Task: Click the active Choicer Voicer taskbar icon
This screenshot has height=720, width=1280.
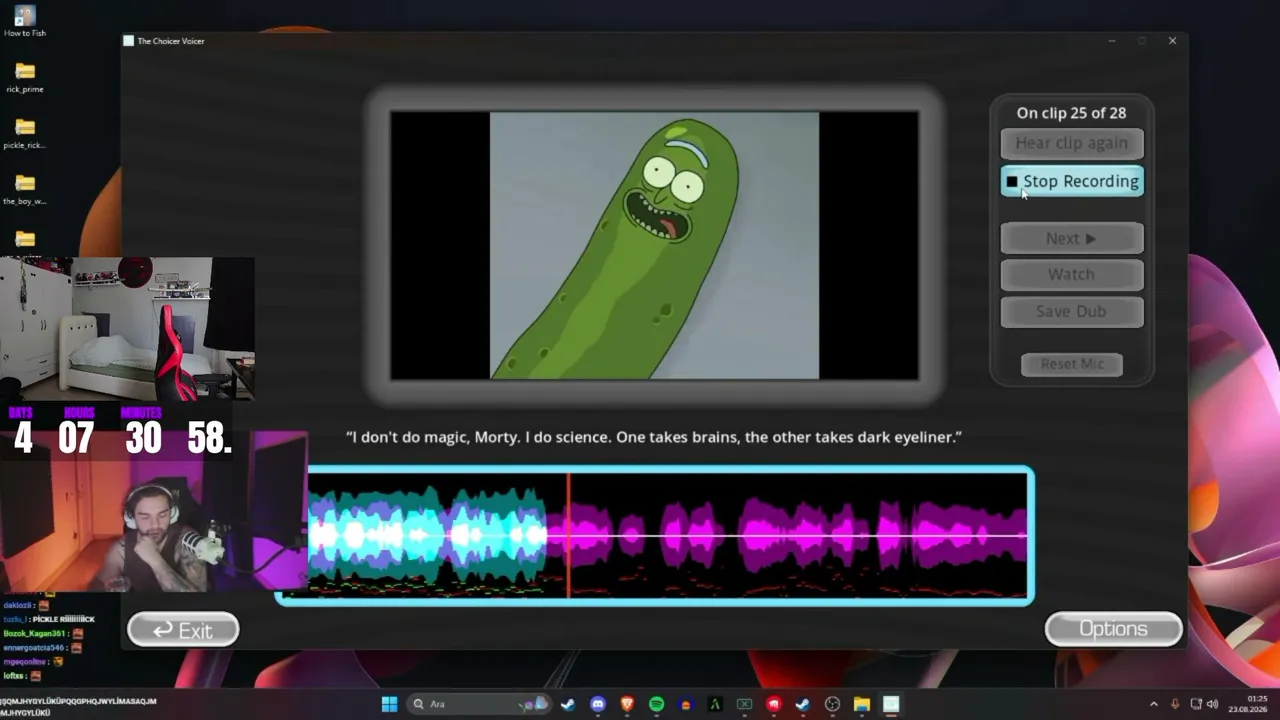Action: pyautogui.click(x=890, y=704)
